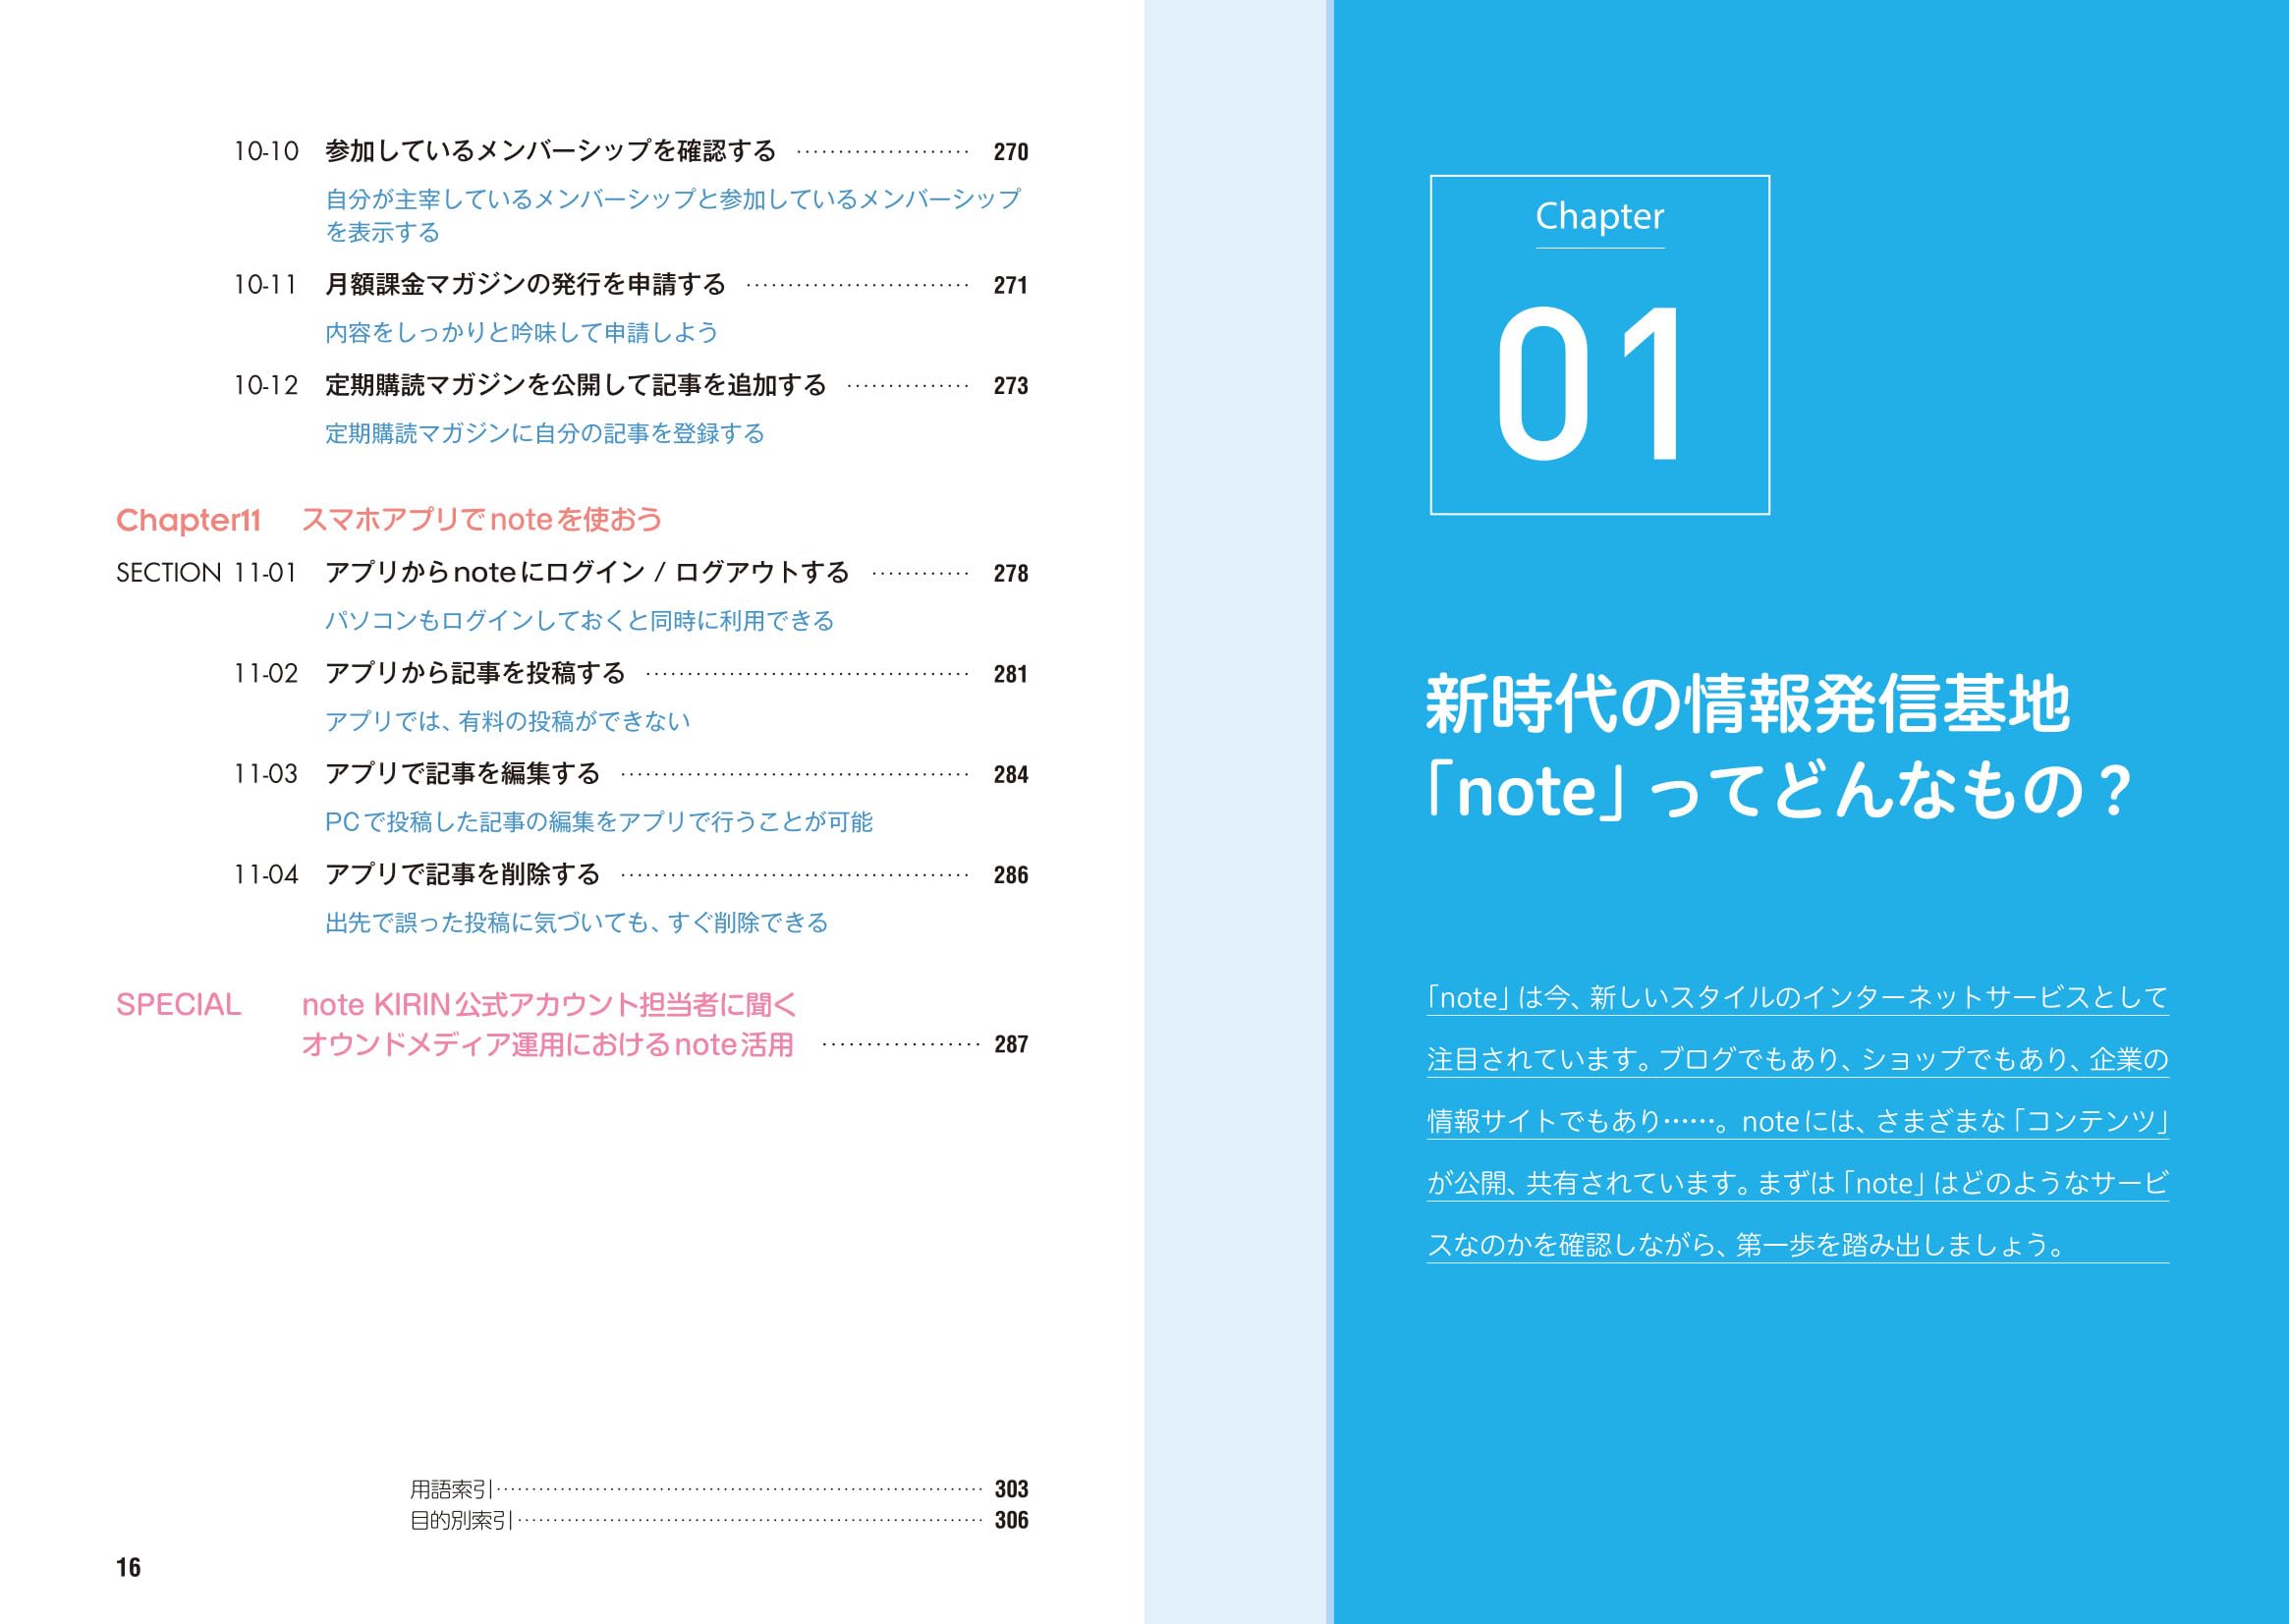Click the blue subtitle パソコンもログインしておくと
The image size is (2289, 1624).
click(579, 621)
